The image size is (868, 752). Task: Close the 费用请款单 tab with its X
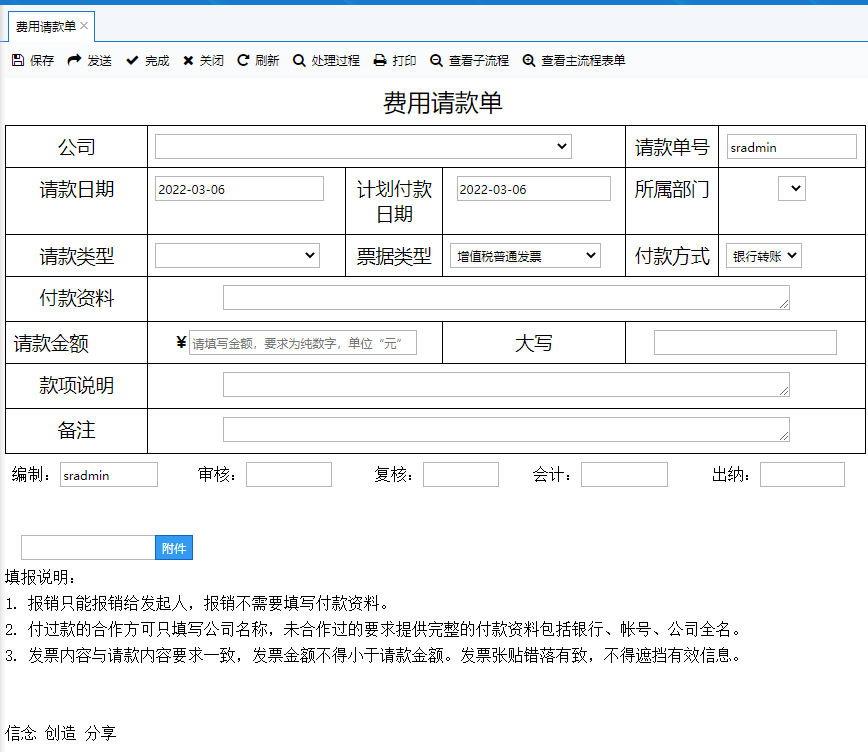(x=84, y=25)
